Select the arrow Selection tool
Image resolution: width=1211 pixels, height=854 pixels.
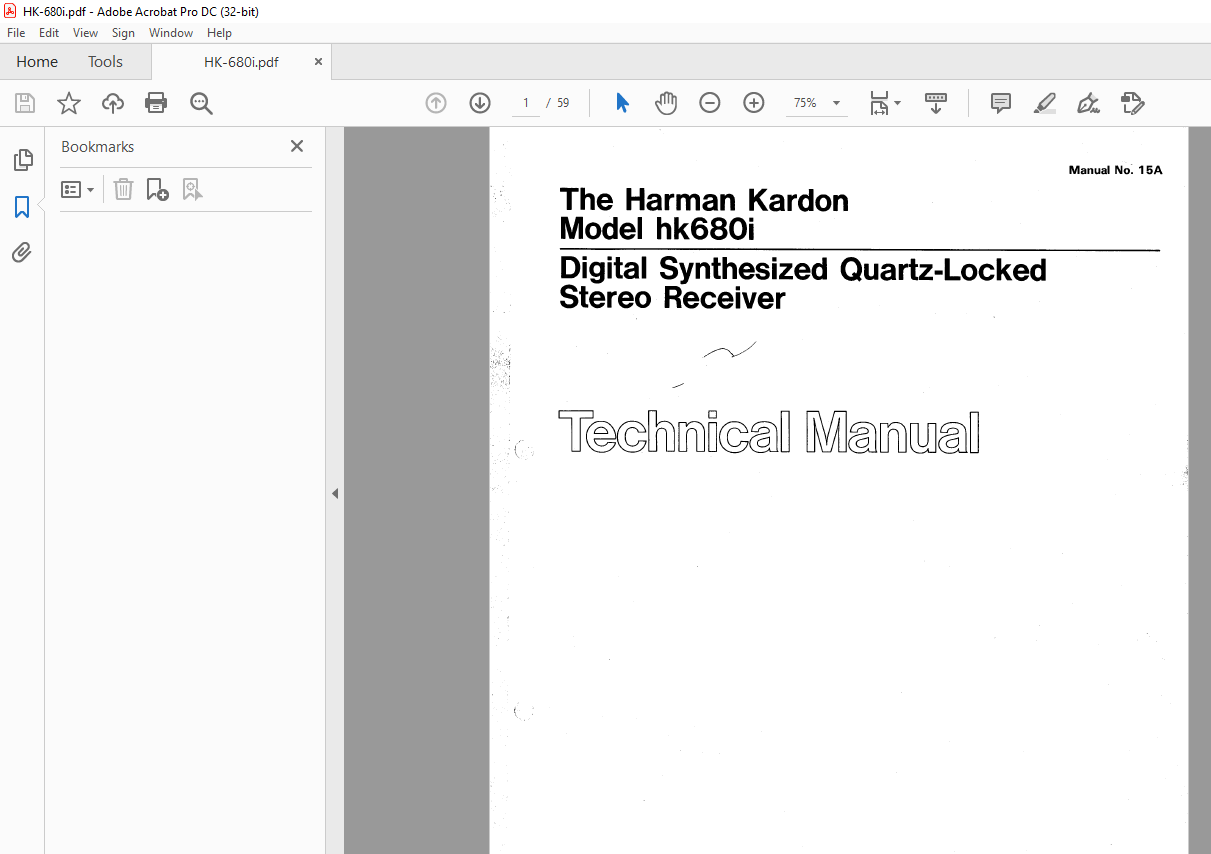[x=622, y=103]
